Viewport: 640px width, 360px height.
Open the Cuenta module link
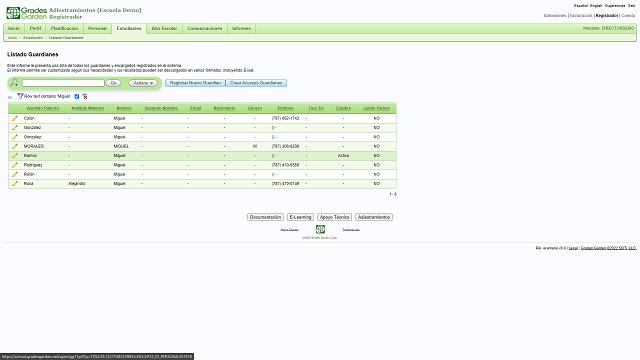coord(628,16)
